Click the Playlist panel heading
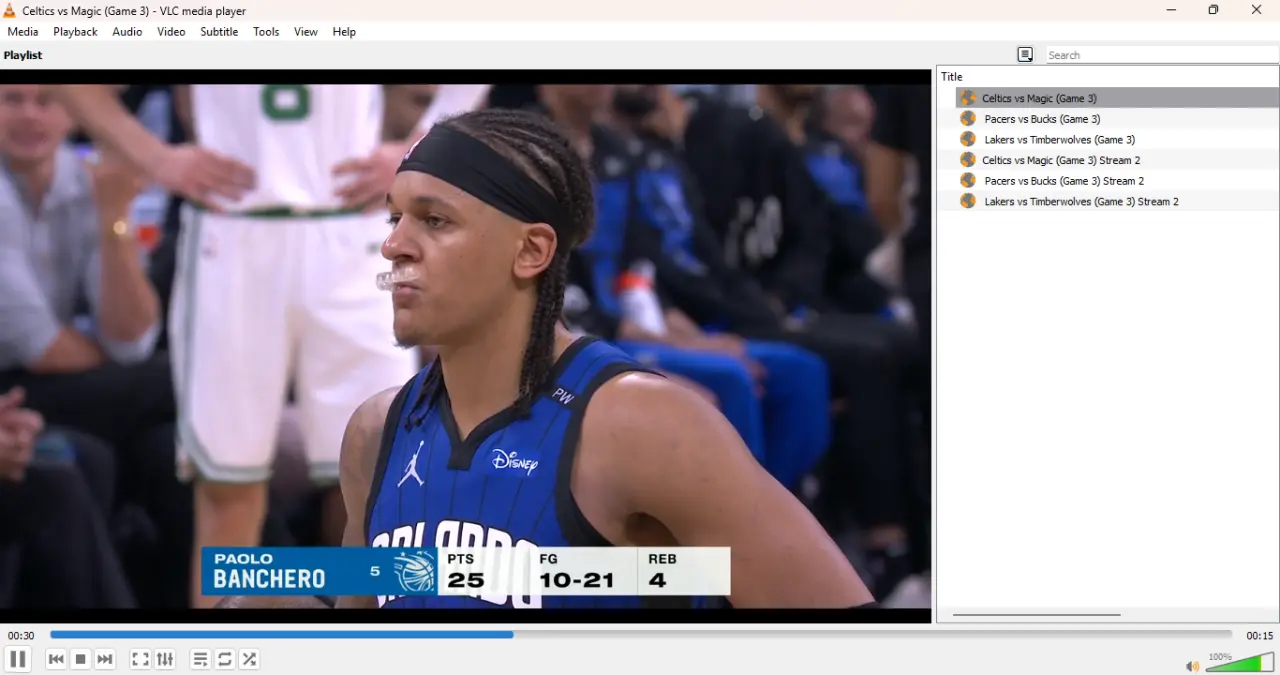The image size is (1280, 675). [23, 55]
